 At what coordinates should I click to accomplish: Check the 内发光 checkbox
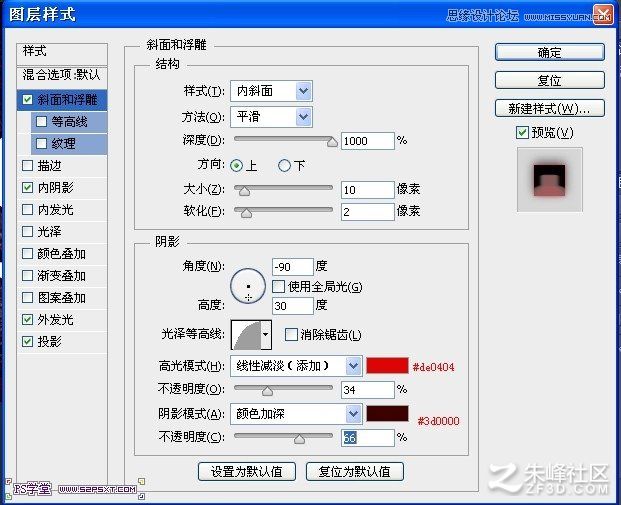[x=27, y=210]
